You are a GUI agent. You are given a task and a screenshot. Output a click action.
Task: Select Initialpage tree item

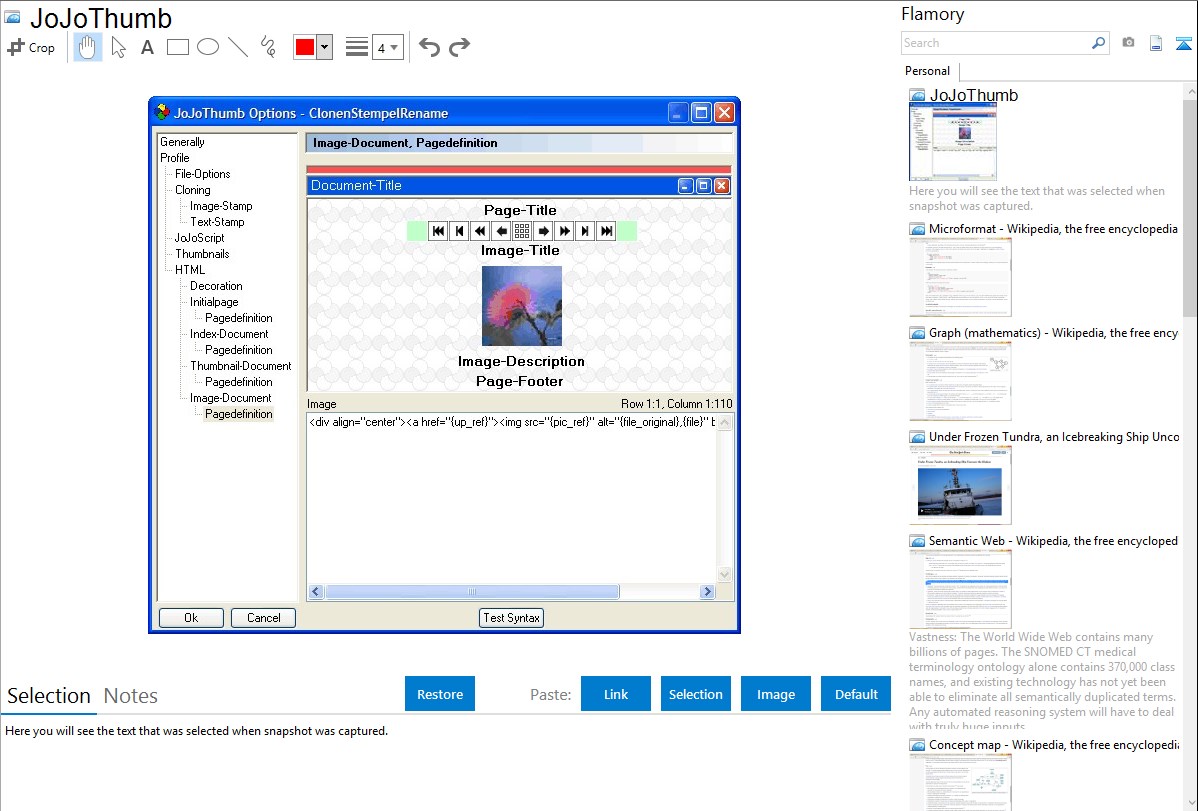[214, 302]
